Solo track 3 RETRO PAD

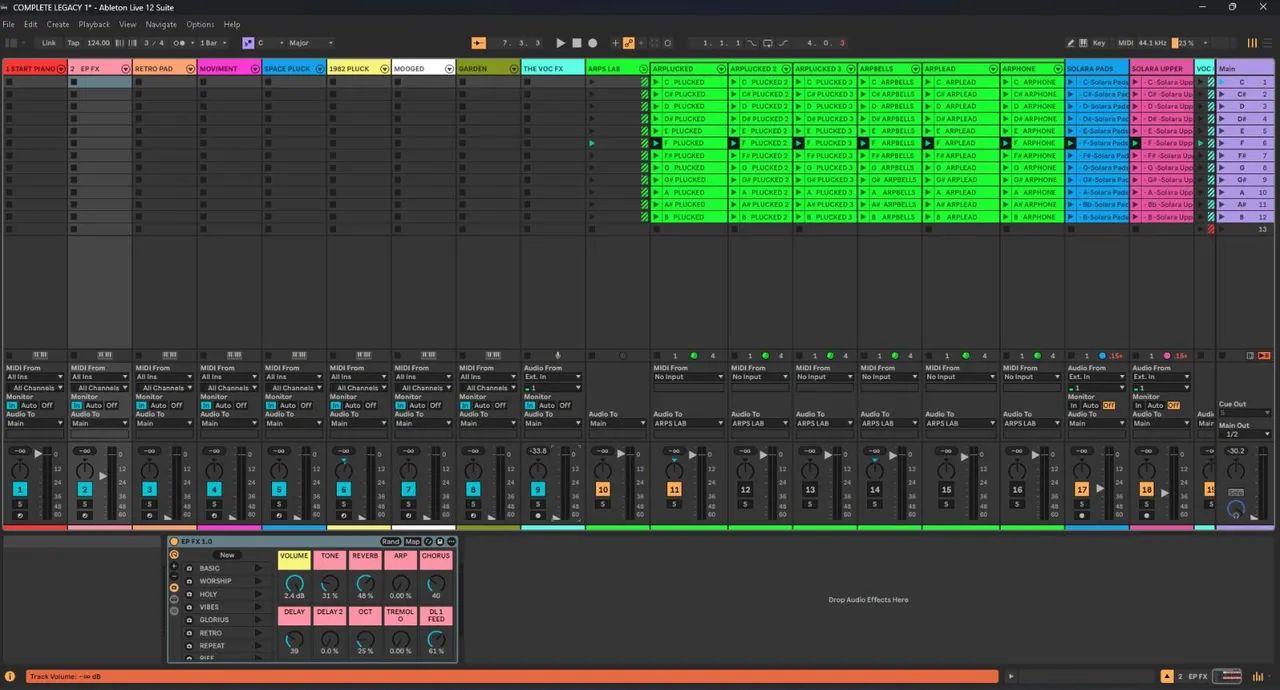click(149, 504)
